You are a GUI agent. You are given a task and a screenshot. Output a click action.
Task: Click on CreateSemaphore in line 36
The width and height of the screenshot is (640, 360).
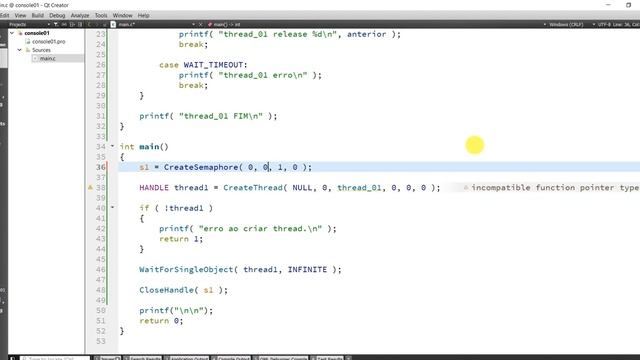click(x=200, y=167)
